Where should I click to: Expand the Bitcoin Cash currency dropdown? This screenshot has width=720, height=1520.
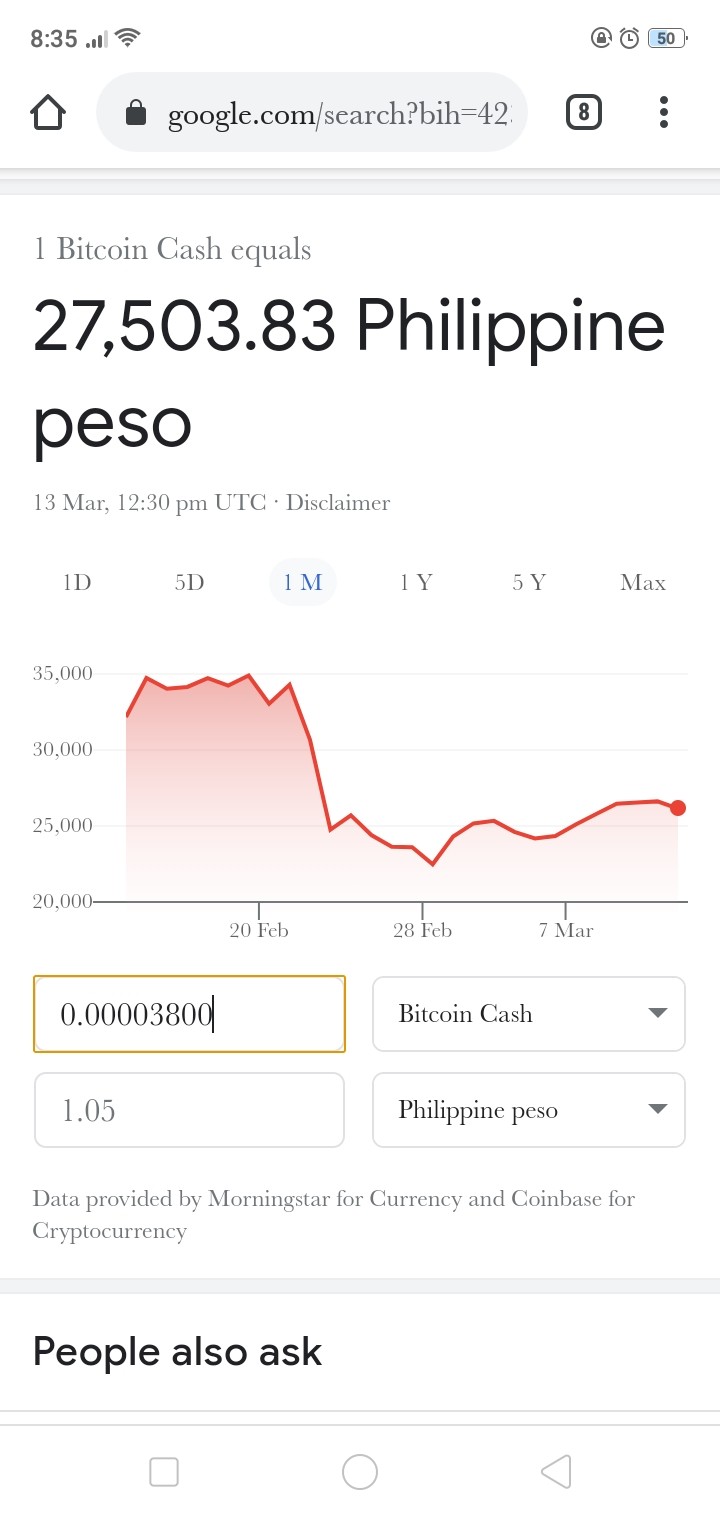pyautogui.click(x=529, y=1014)
